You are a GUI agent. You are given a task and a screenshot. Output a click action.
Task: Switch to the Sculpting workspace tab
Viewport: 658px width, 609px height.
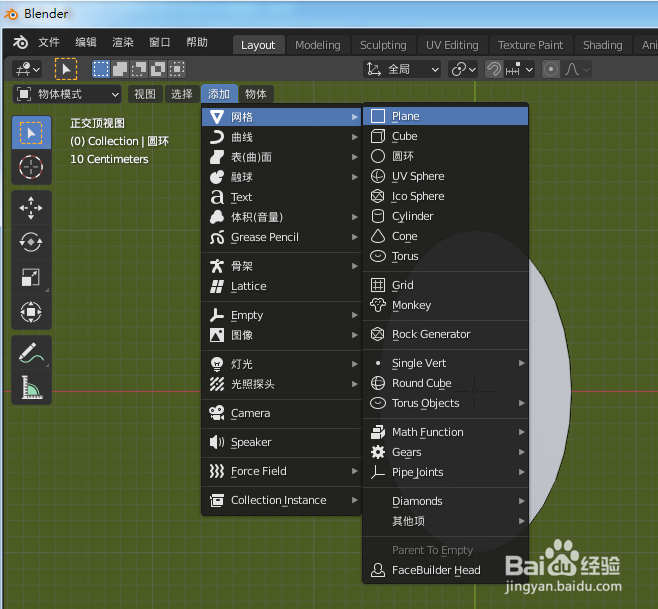click(x=383, y=45)
